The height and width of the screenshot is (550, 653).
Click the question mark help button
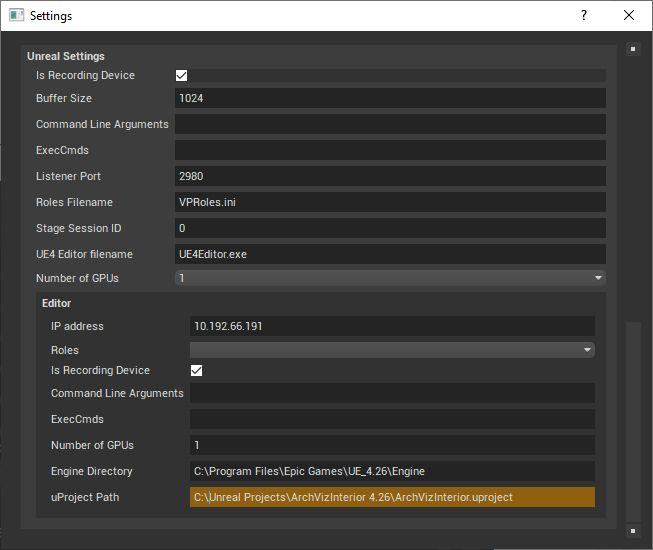pyautogui.click(x=583, y=16)
